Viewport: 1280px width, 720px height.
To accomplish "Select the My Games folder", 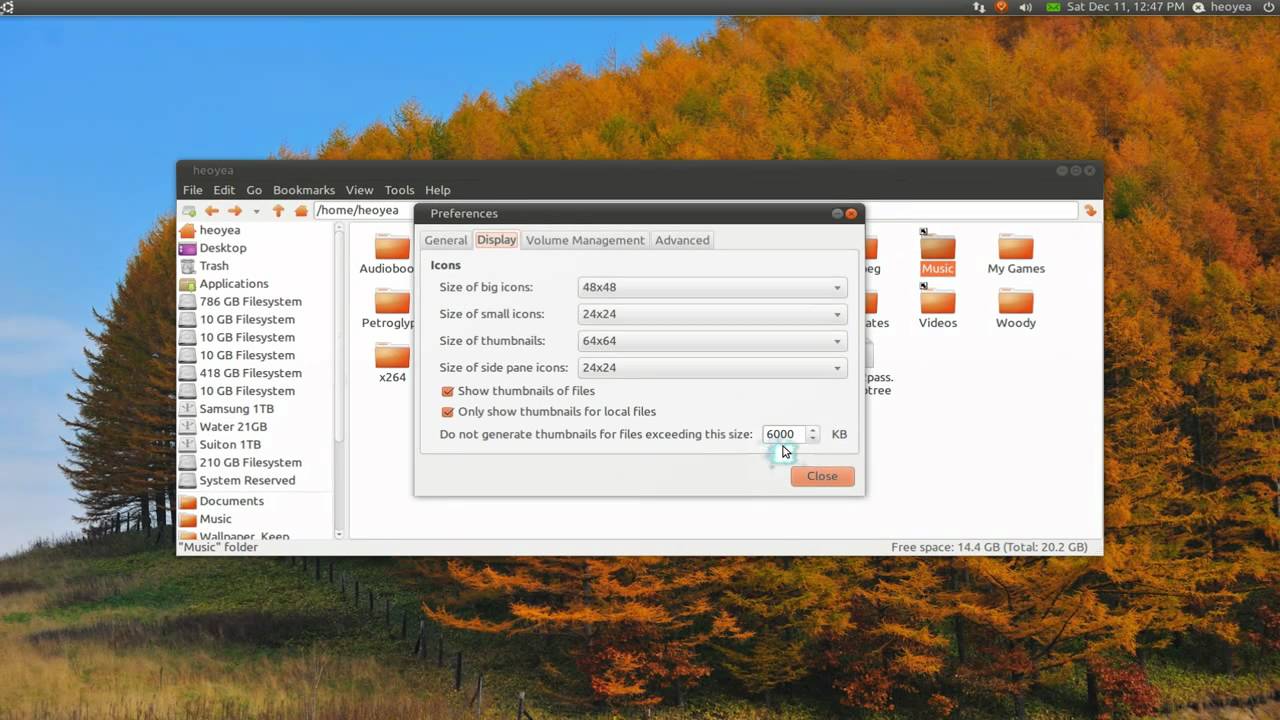I will tap(1016, 253).
